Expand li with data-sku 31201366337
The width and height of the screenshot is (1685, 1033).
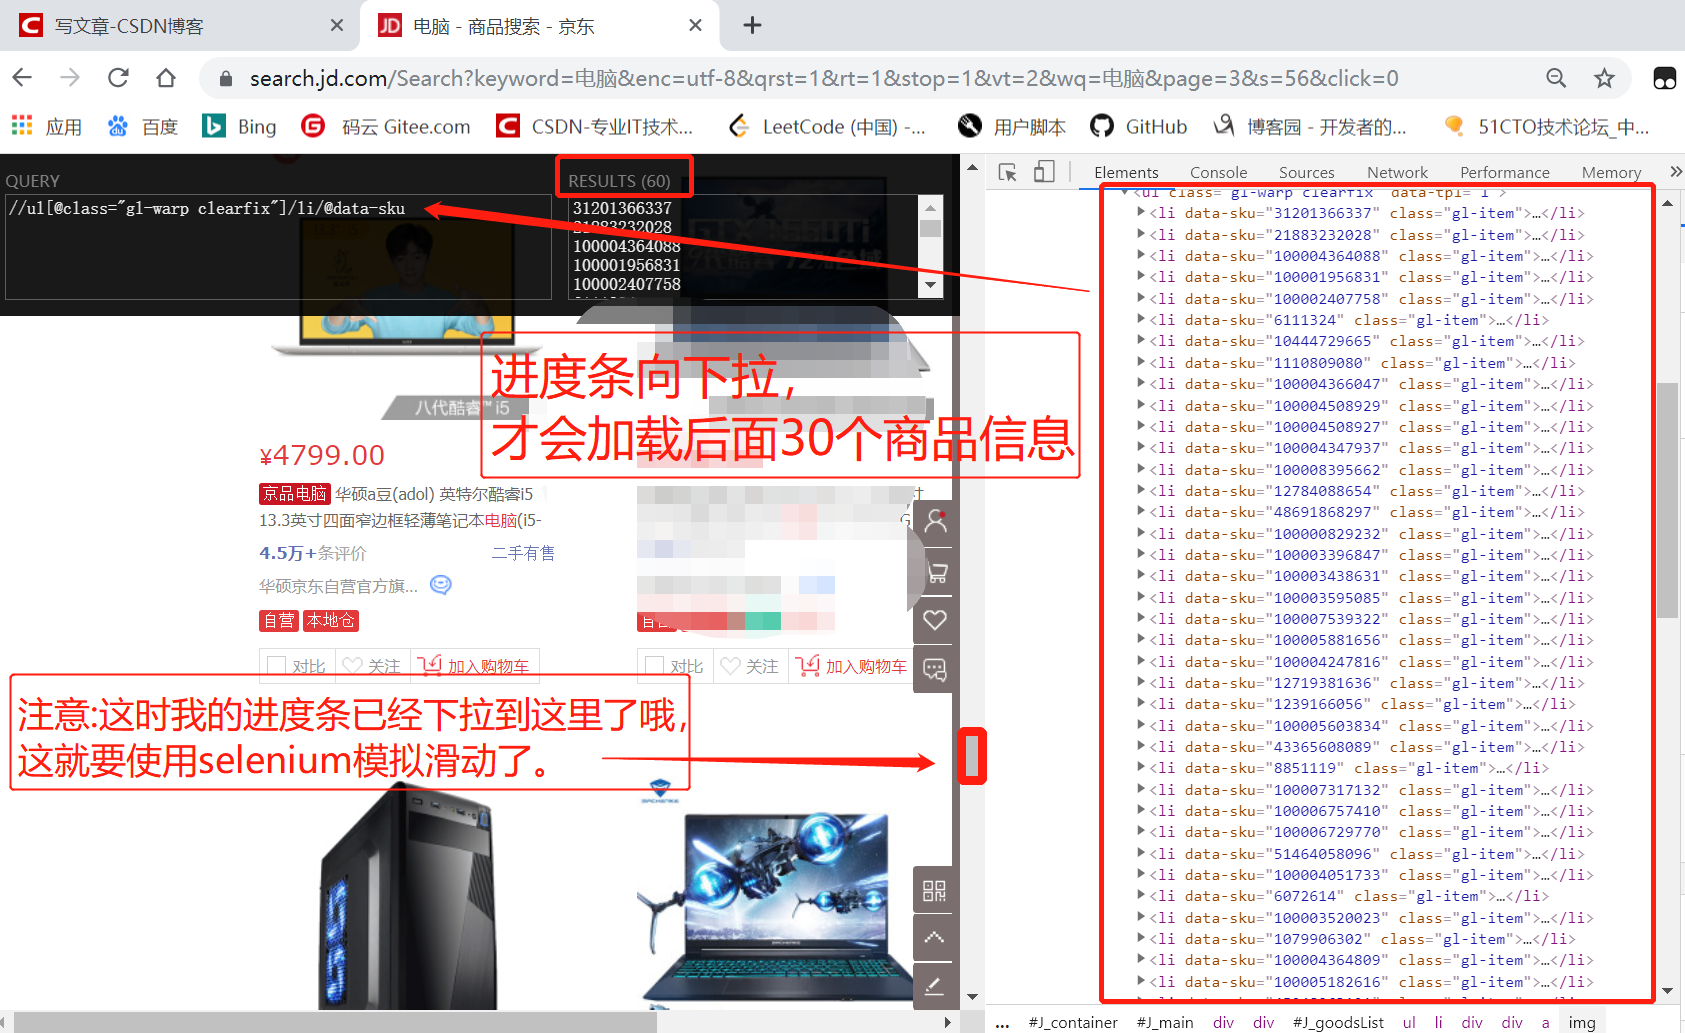[1141, 212]
